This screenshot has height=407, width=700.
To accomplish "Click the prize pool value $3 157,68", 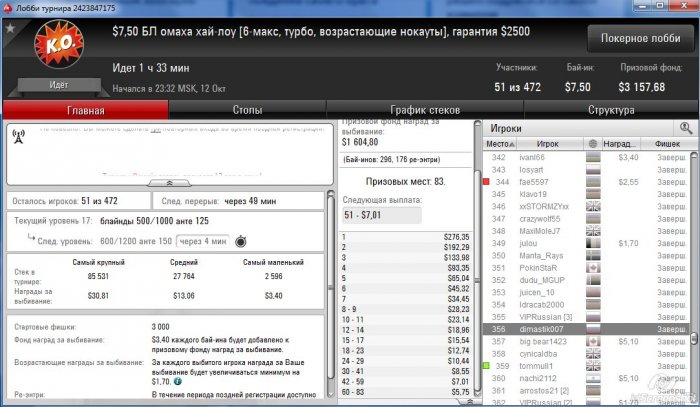I will click(642, 87).
